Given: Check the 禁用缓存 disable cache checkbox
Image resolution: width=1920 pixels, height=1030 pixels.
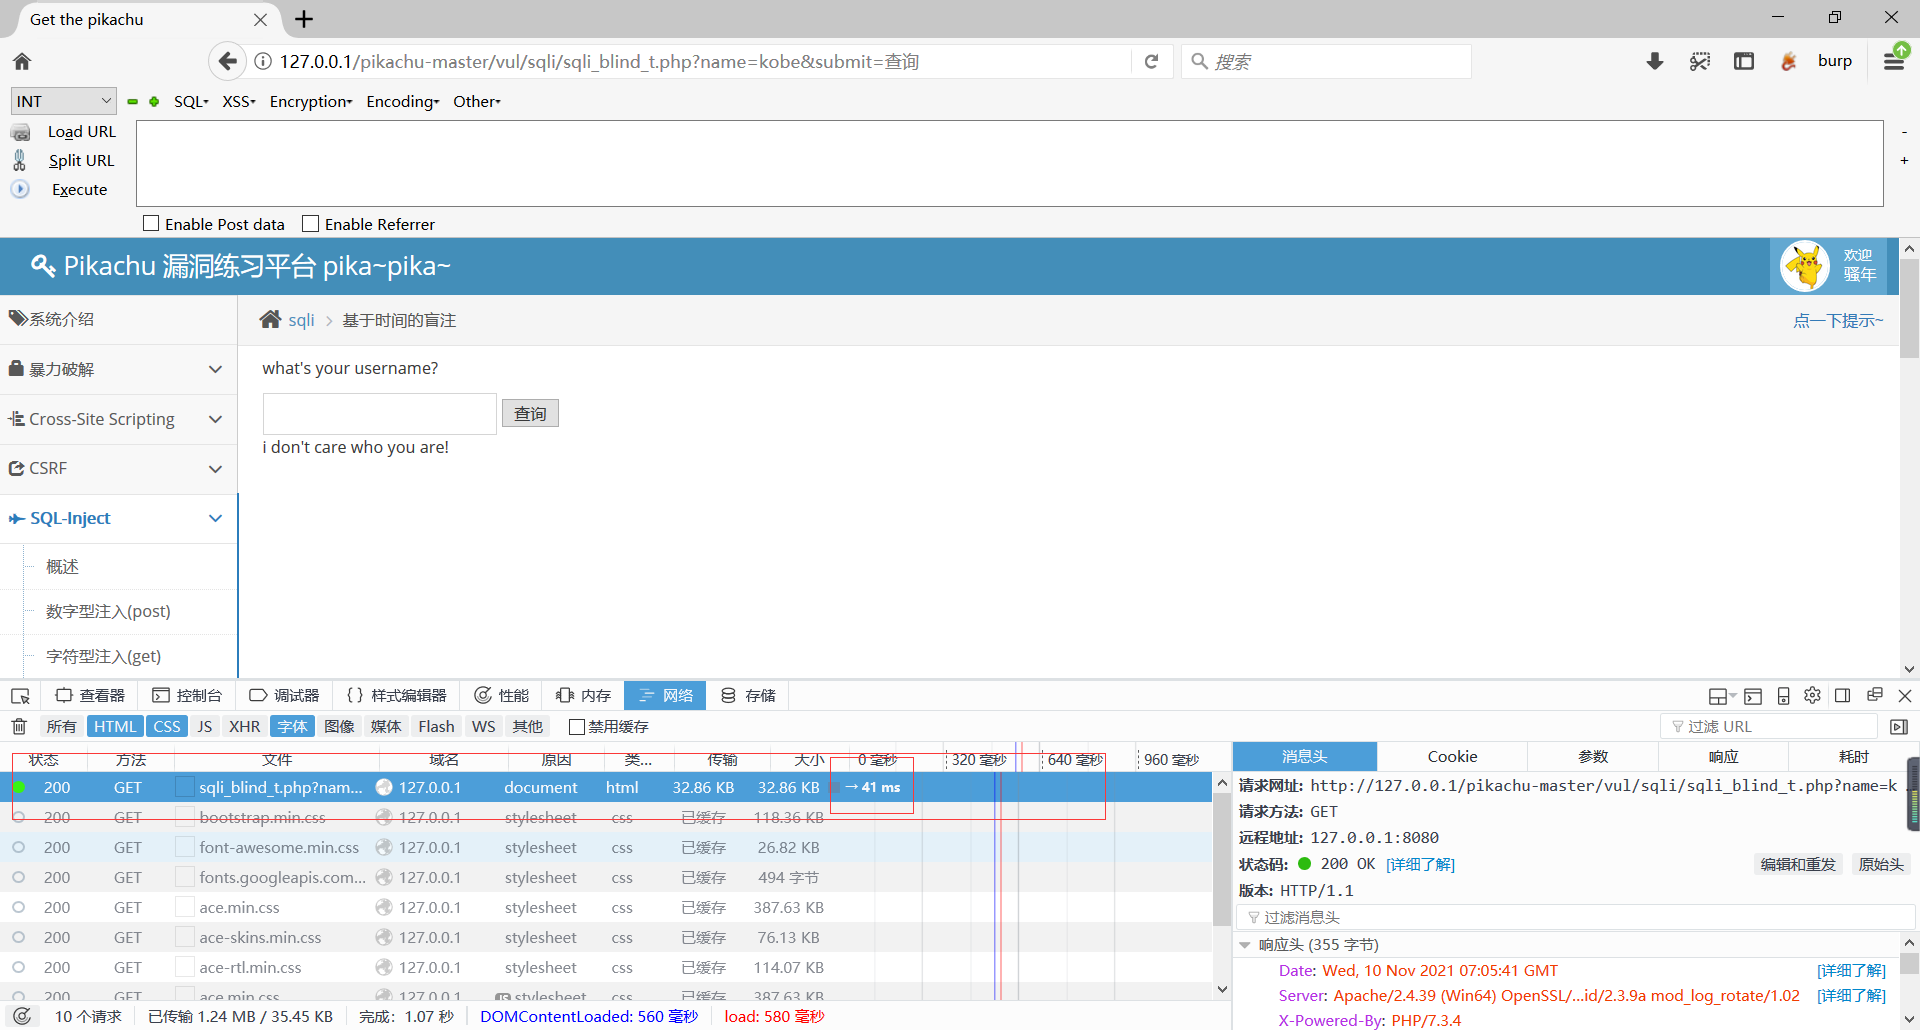Looking at the screenshot, I should click(x=576, y=727).
